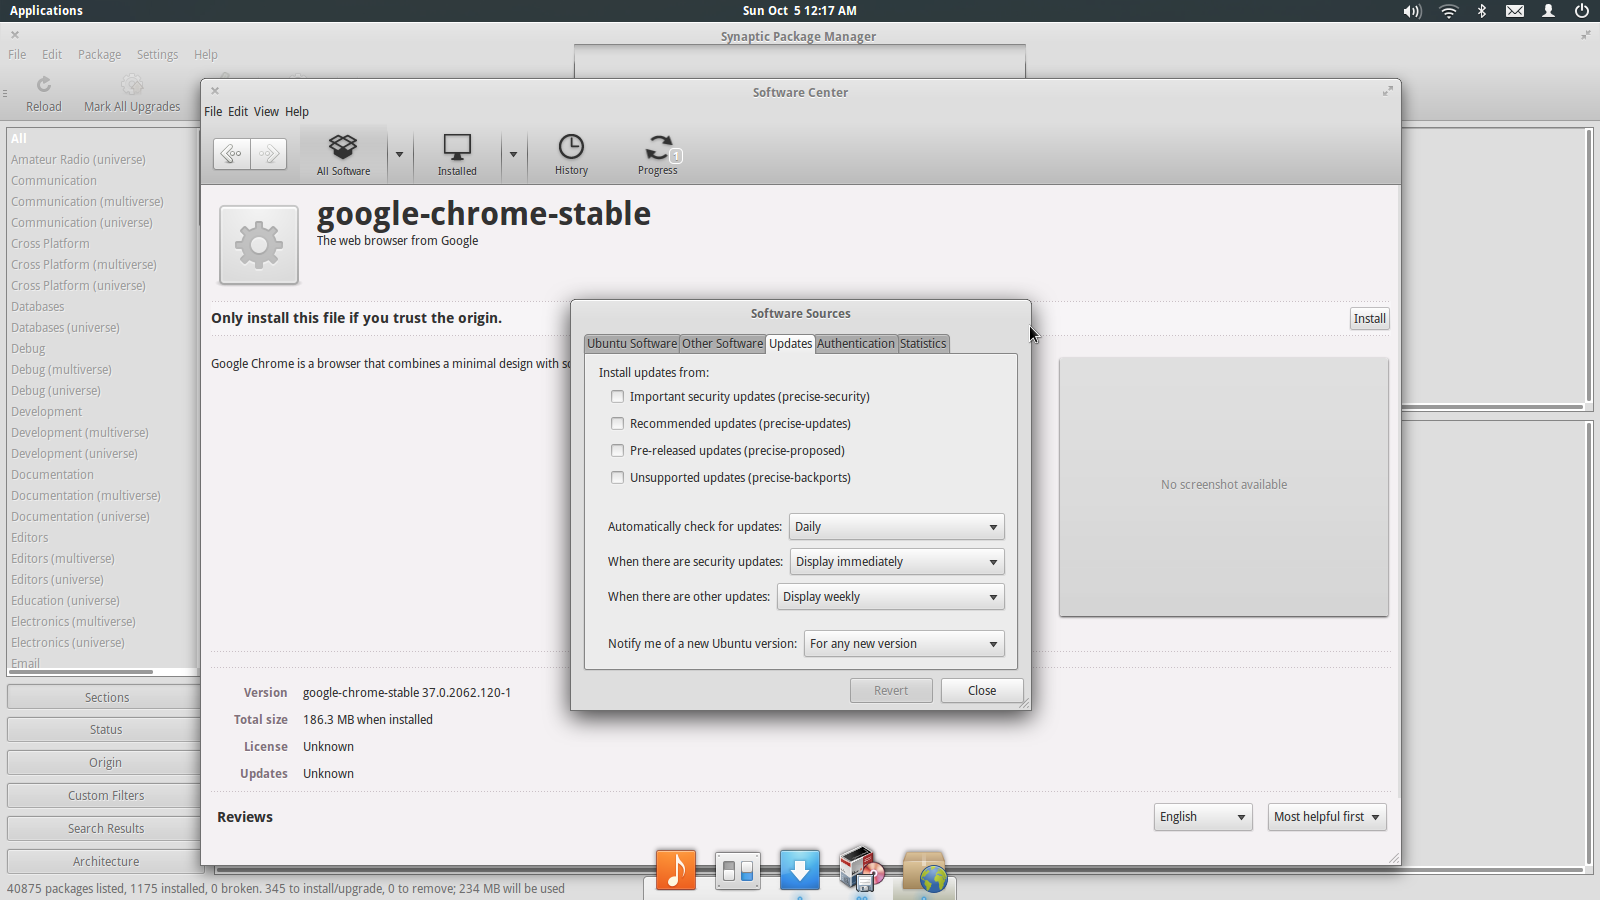The image size is (1600, 900).
Task: Open the Bluetooth indicator
Action: click(1482, 11)
